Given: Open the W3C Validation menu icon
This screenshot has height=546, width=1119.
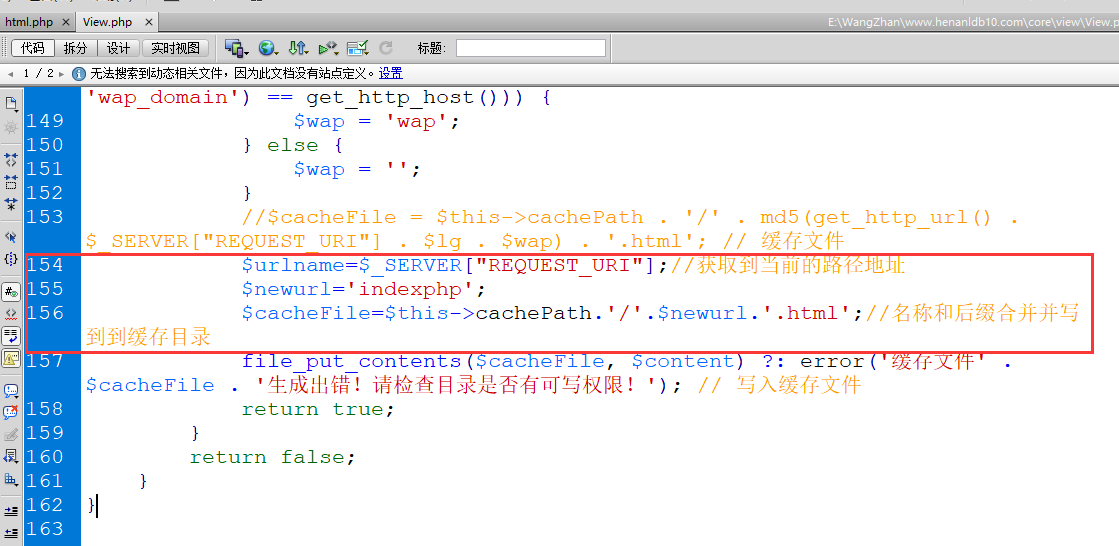Looking at the screenshot, I should (328, 49).
